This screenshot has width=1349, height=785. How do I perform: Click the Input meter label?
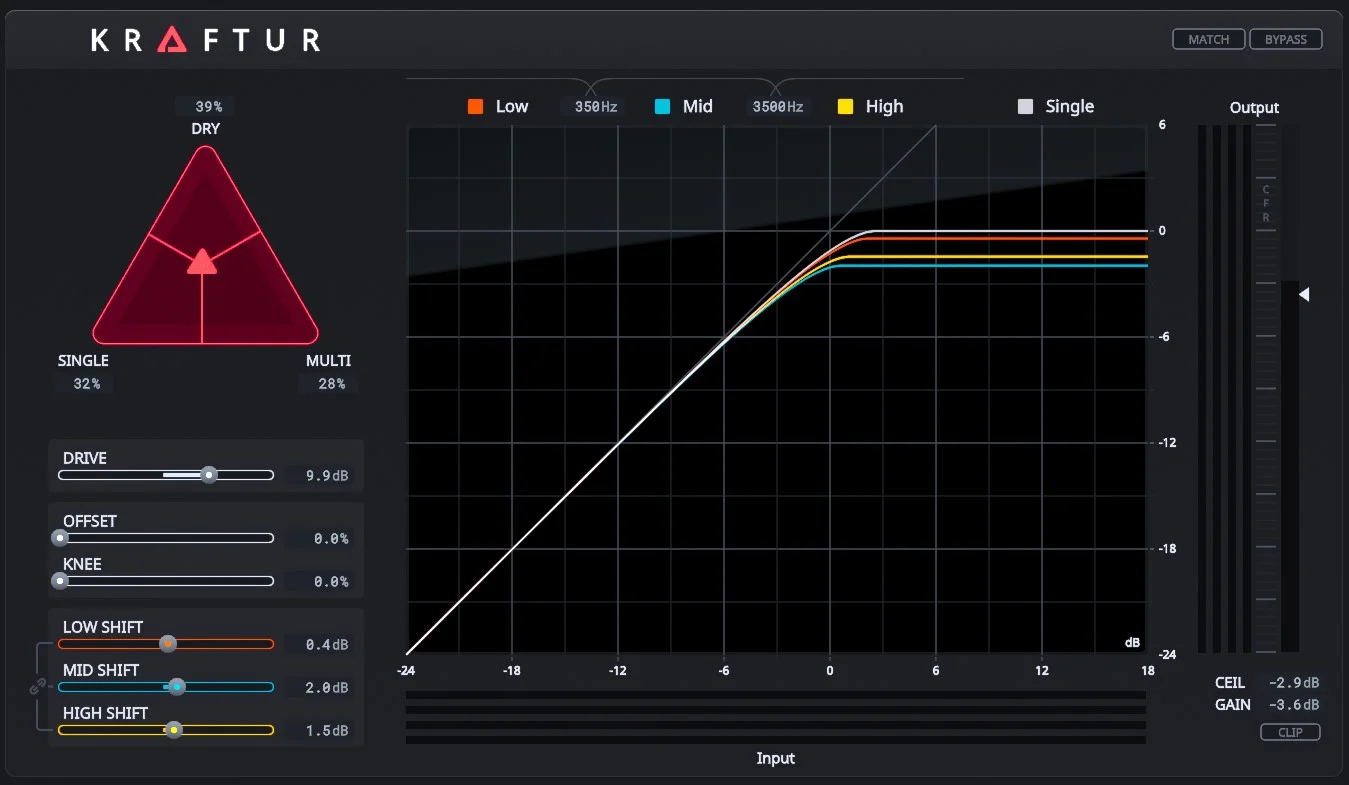pos(776,758)
